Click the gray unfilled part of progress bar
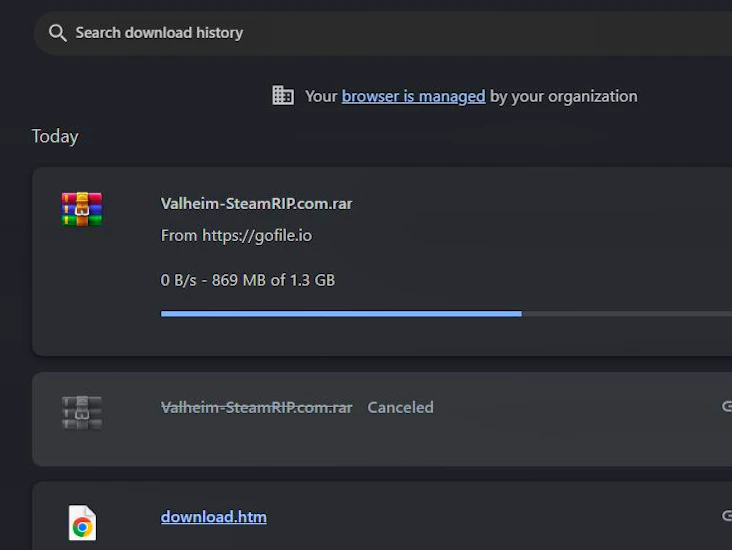Image resolution: width=732 pixels, height=550 pixels. click(625, 314)
